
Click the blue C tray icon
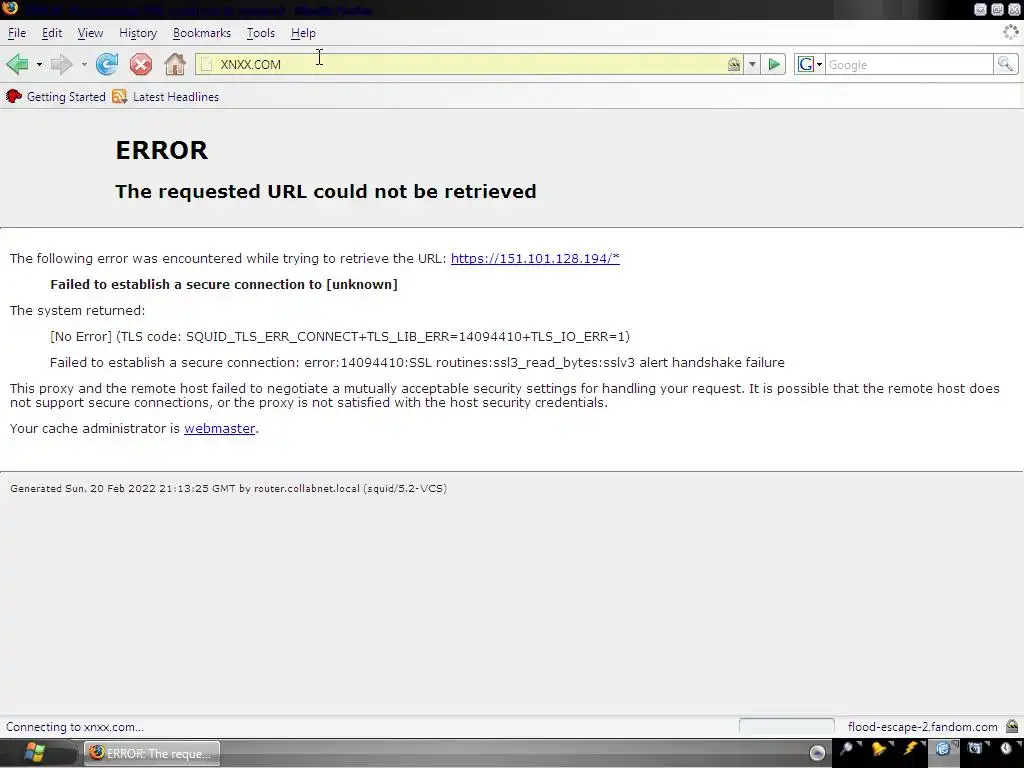click(x=942, y=748)
